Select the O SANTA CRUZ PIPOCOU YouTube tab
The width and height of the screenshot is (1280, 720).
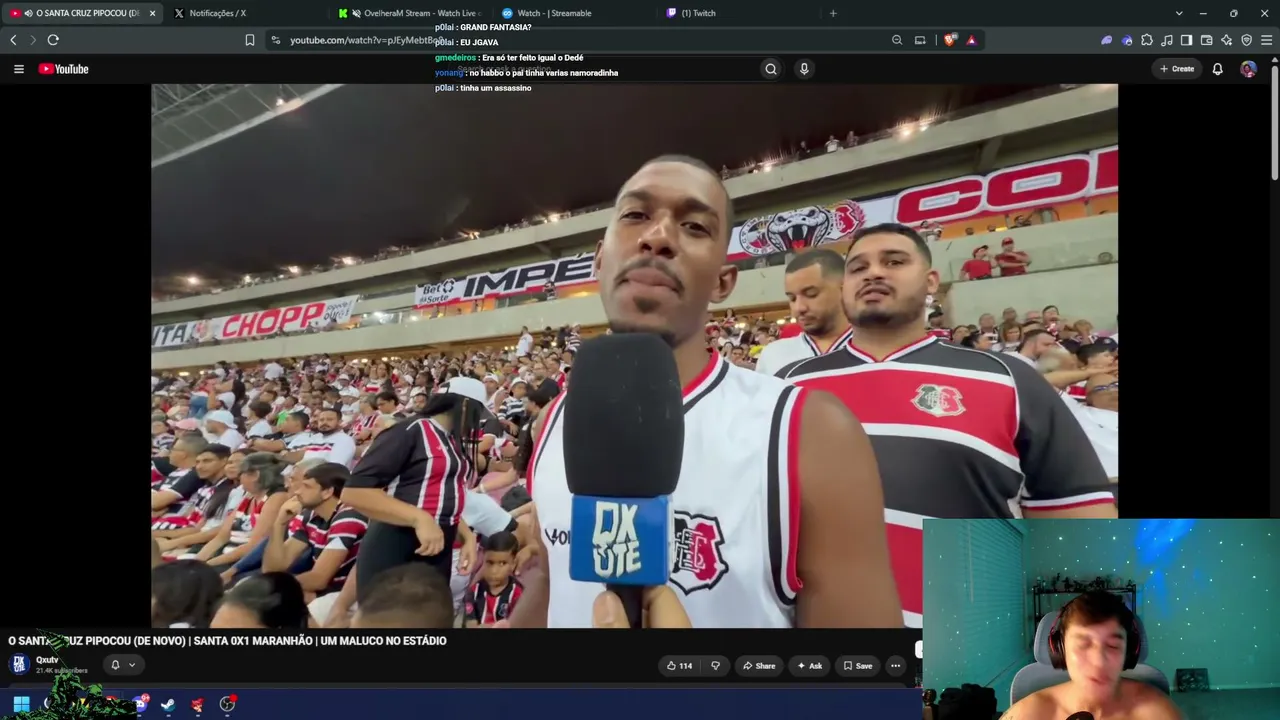point(80,13)
